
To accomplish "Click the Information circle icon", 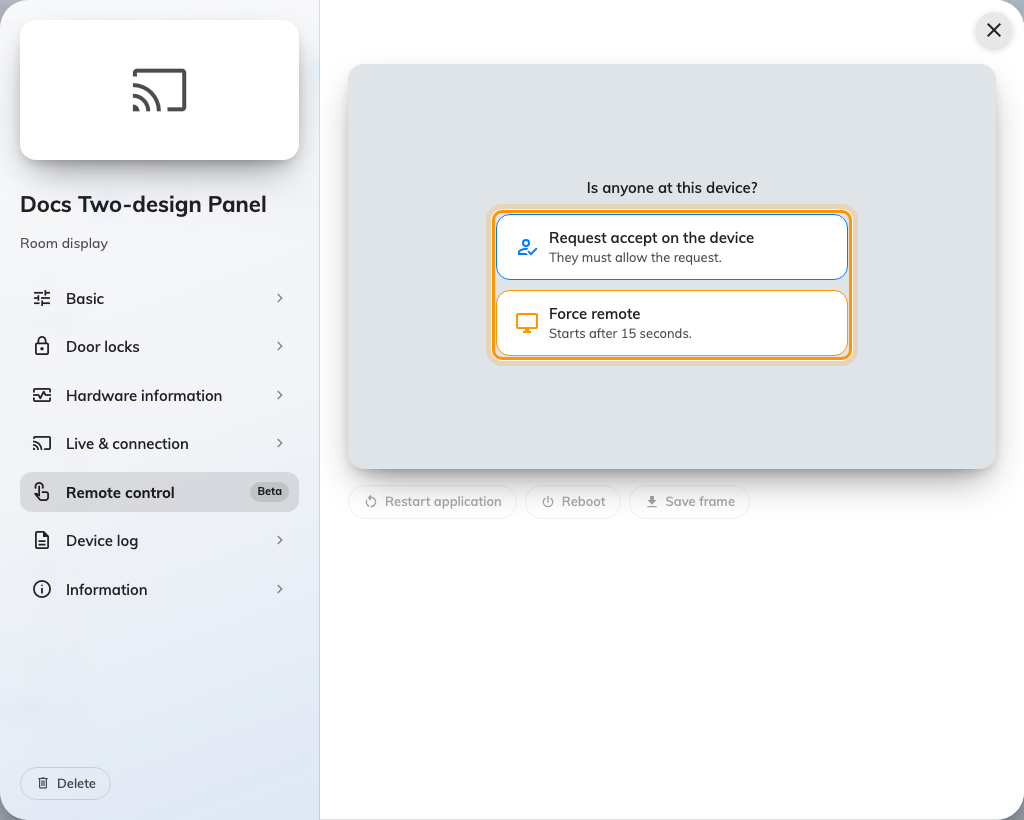I will pos(42,589).
